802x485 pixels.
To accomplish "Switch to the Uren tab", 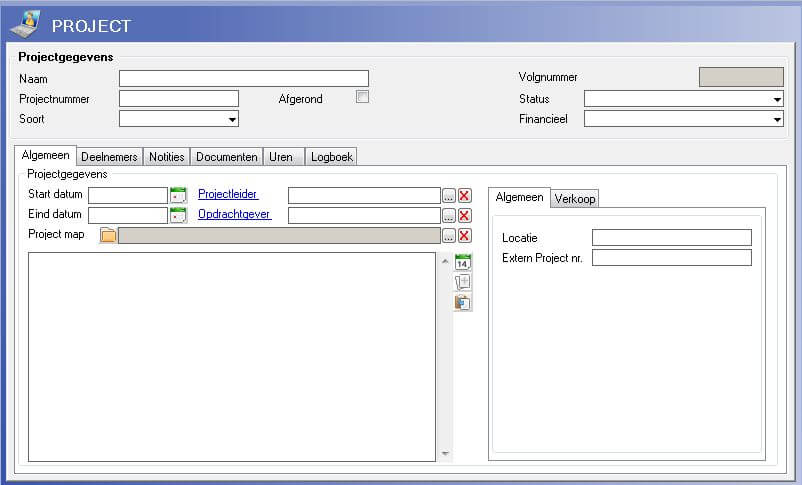I will [x=284, y=157].
